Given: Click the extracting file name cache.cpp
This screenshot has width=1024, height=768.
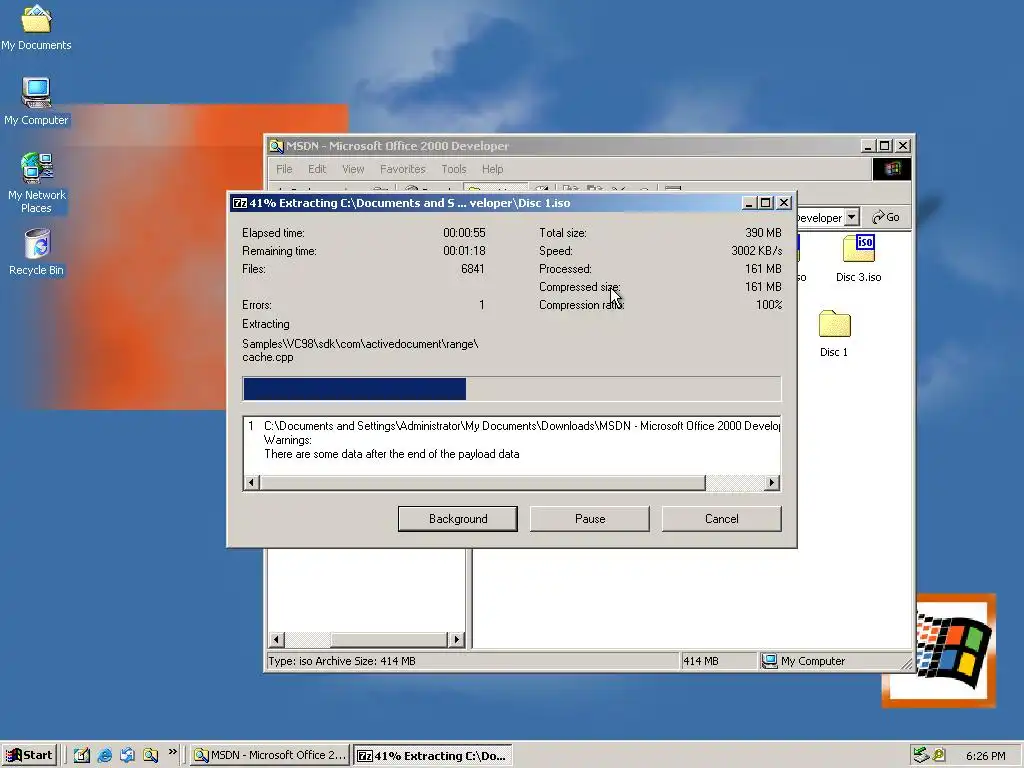Looking at the screenshot, I should 268,357.
